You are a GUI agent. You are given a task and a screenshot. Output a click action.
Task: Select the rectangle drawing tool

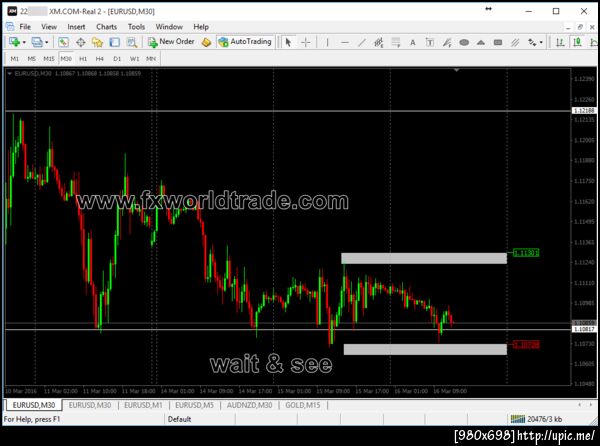[x=498, y=42]
